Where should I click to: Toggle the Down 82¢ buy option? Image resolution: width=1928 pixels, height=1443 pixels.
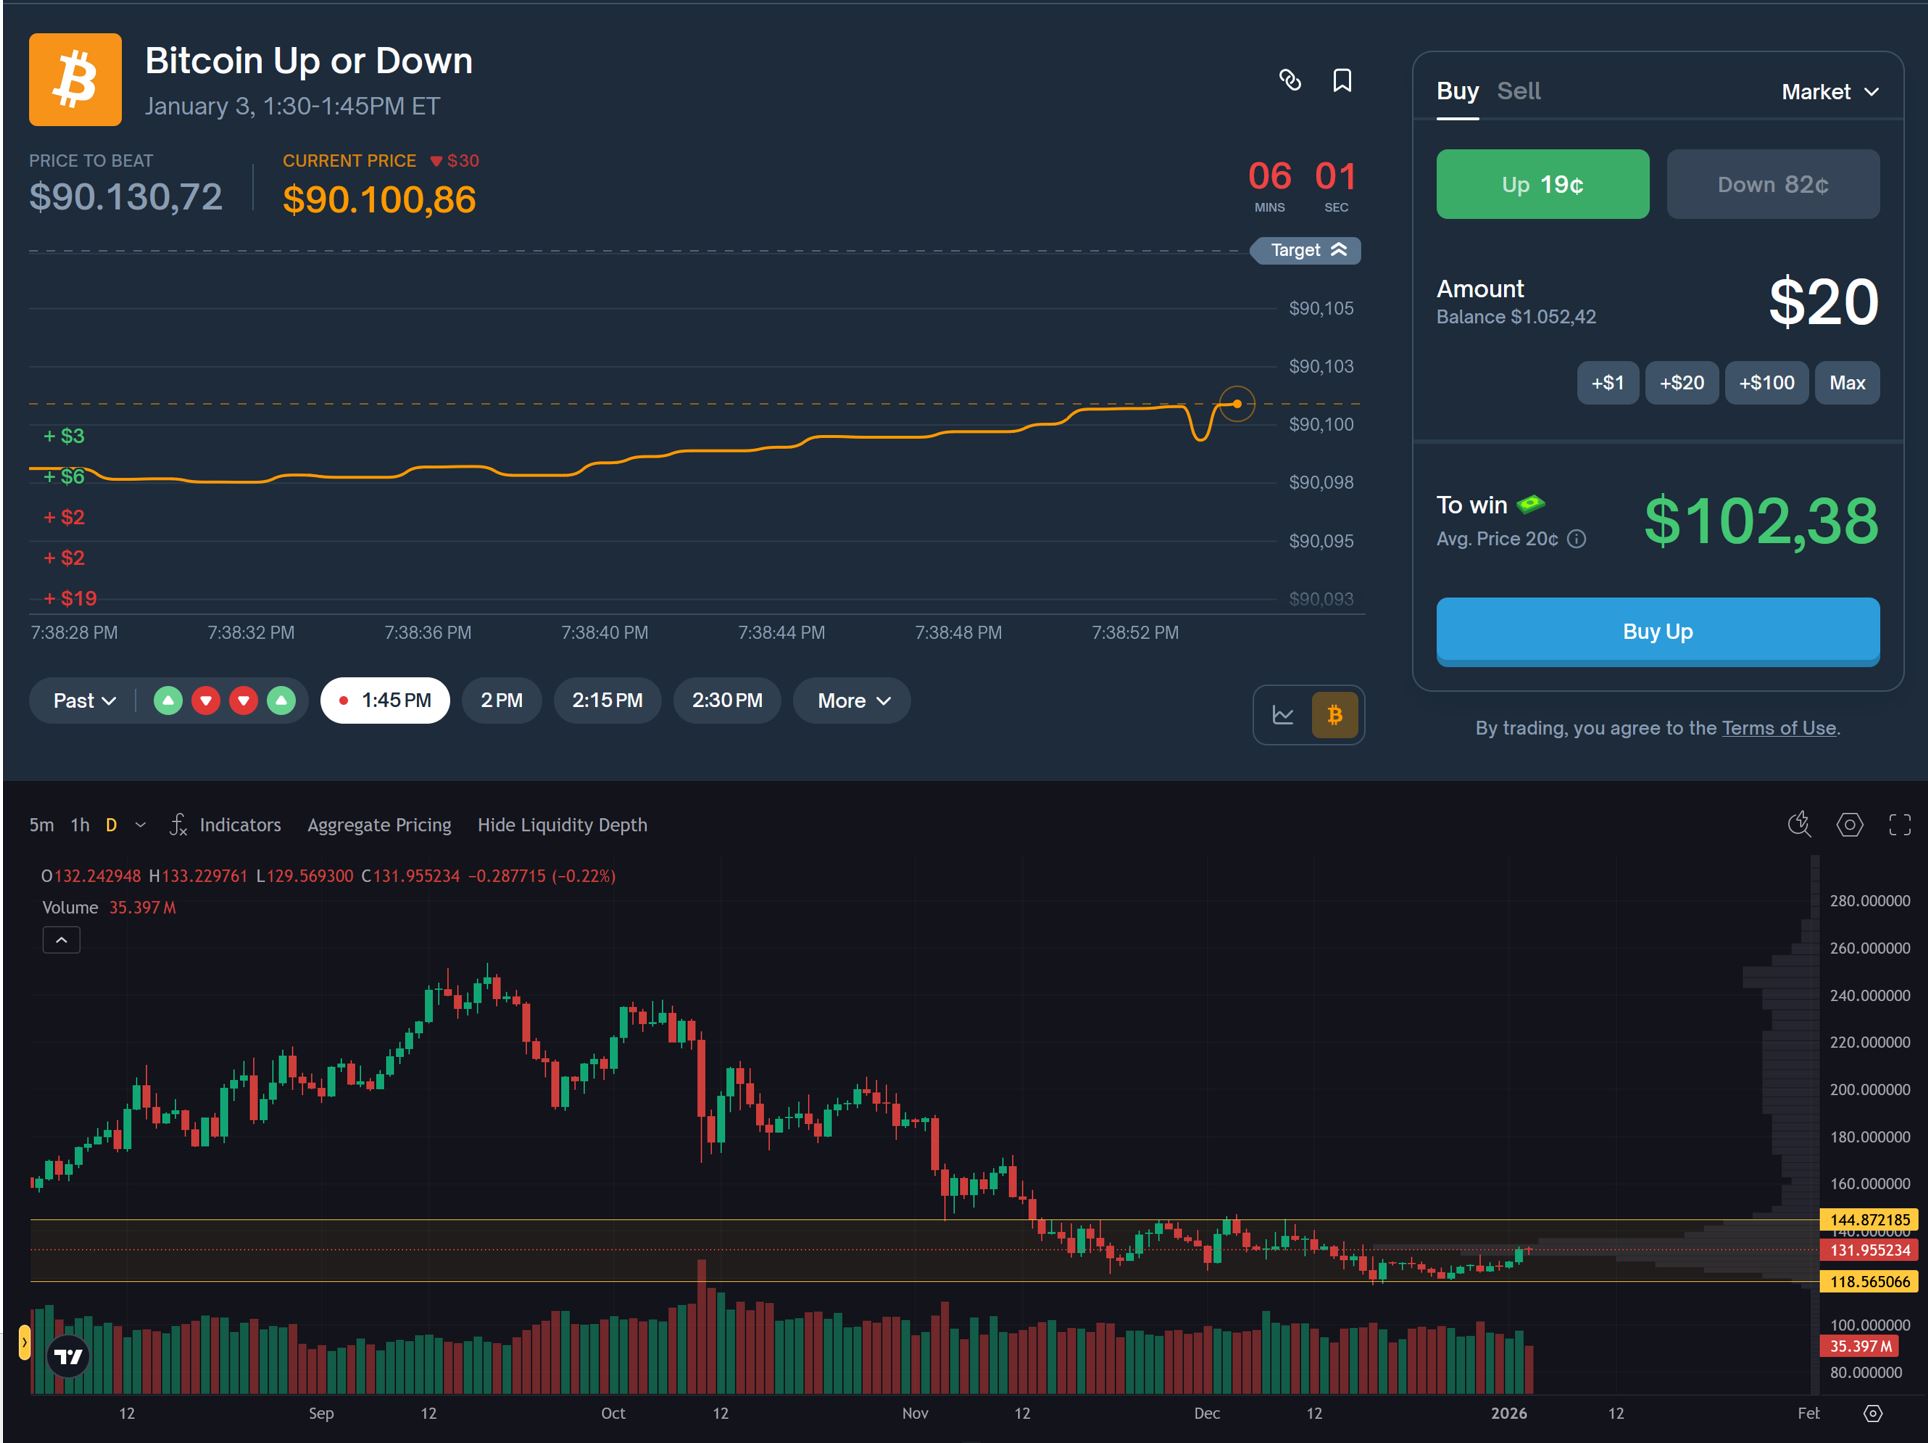pos(1772,184)
